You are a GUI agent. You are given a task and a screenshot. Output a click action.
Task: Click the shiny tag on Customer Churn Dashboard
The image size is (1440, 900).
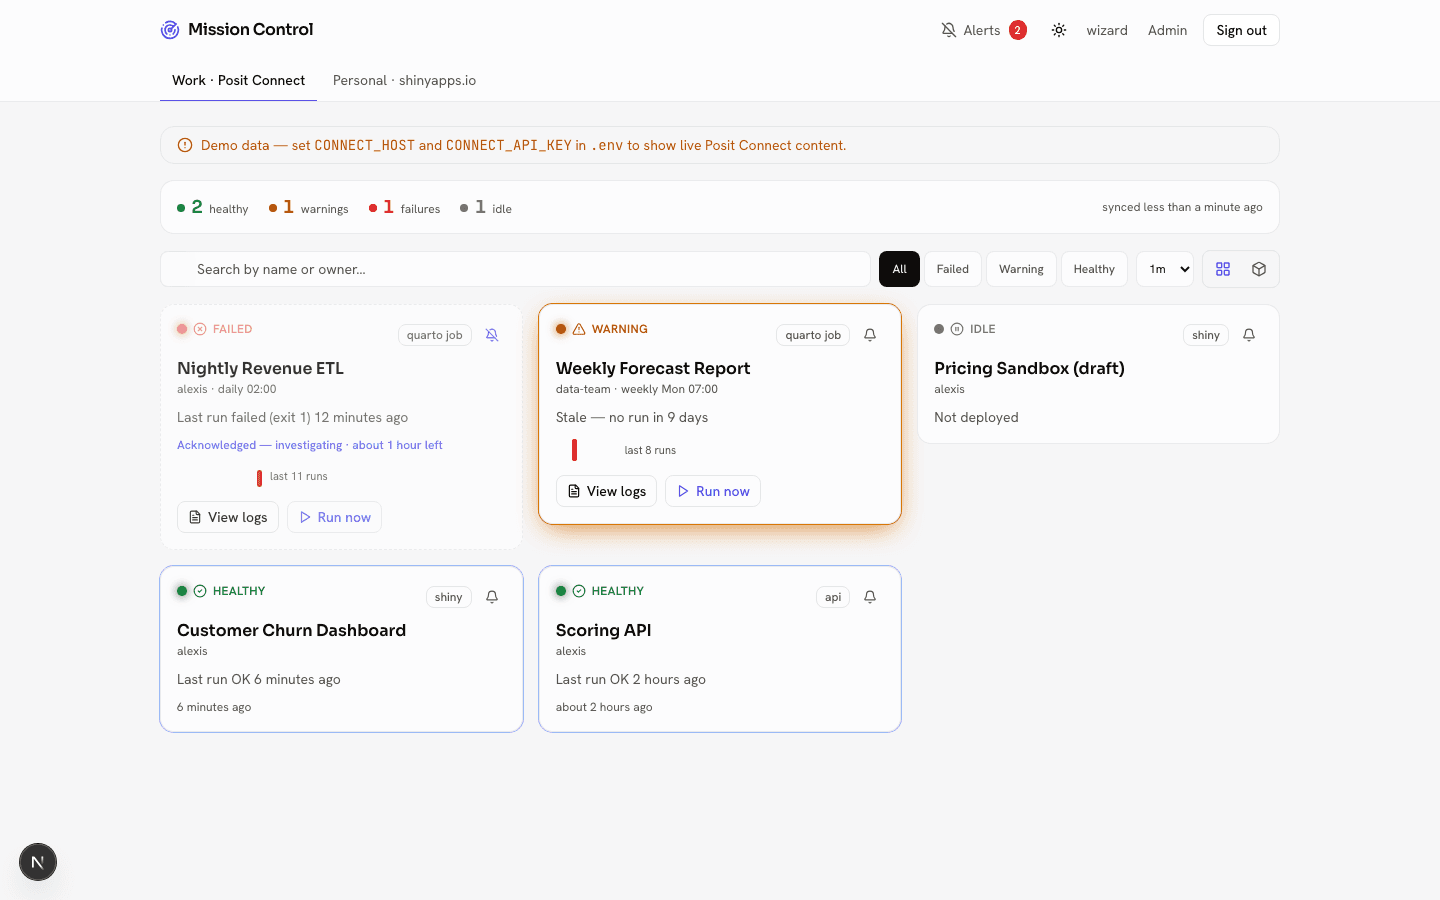pos(449,597)
